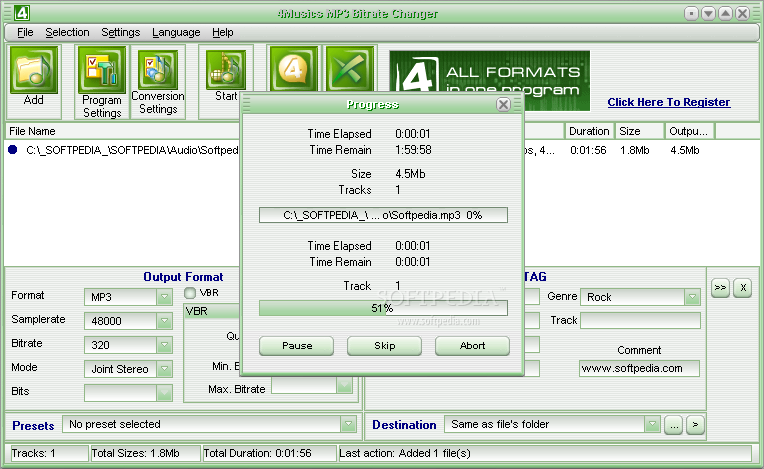Open the Language menu

pyautogui.click(x=176, y=32)
